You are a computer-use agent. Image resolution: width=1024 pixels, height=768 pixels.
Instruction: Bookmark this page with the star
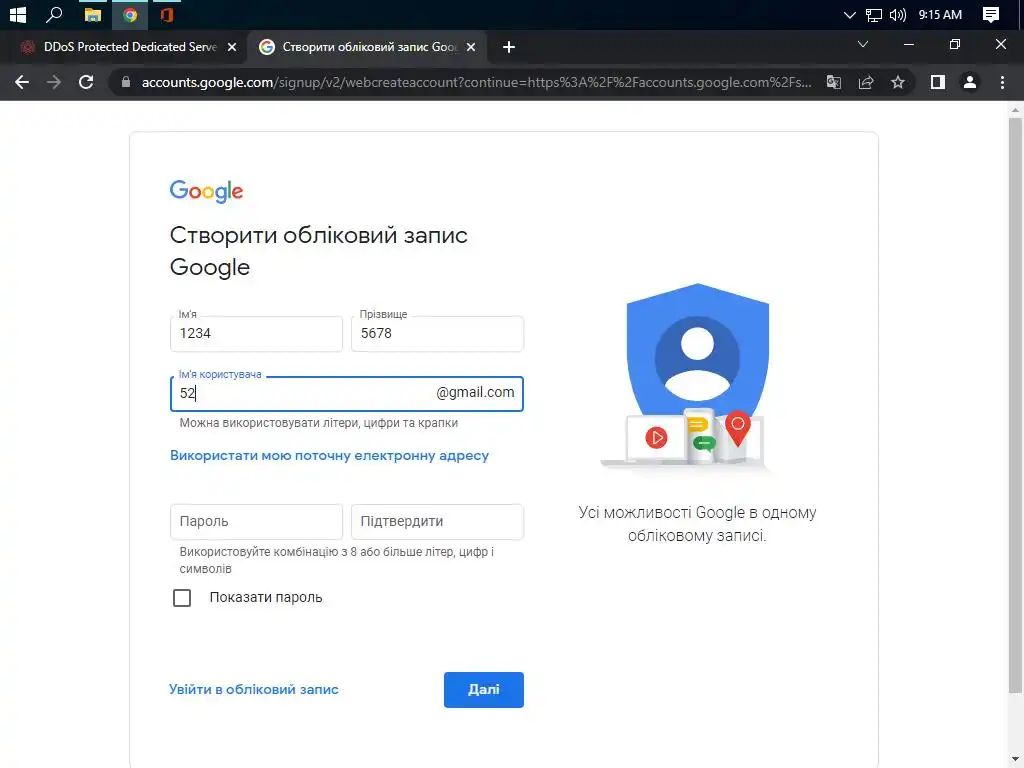[x=898, y=82]
